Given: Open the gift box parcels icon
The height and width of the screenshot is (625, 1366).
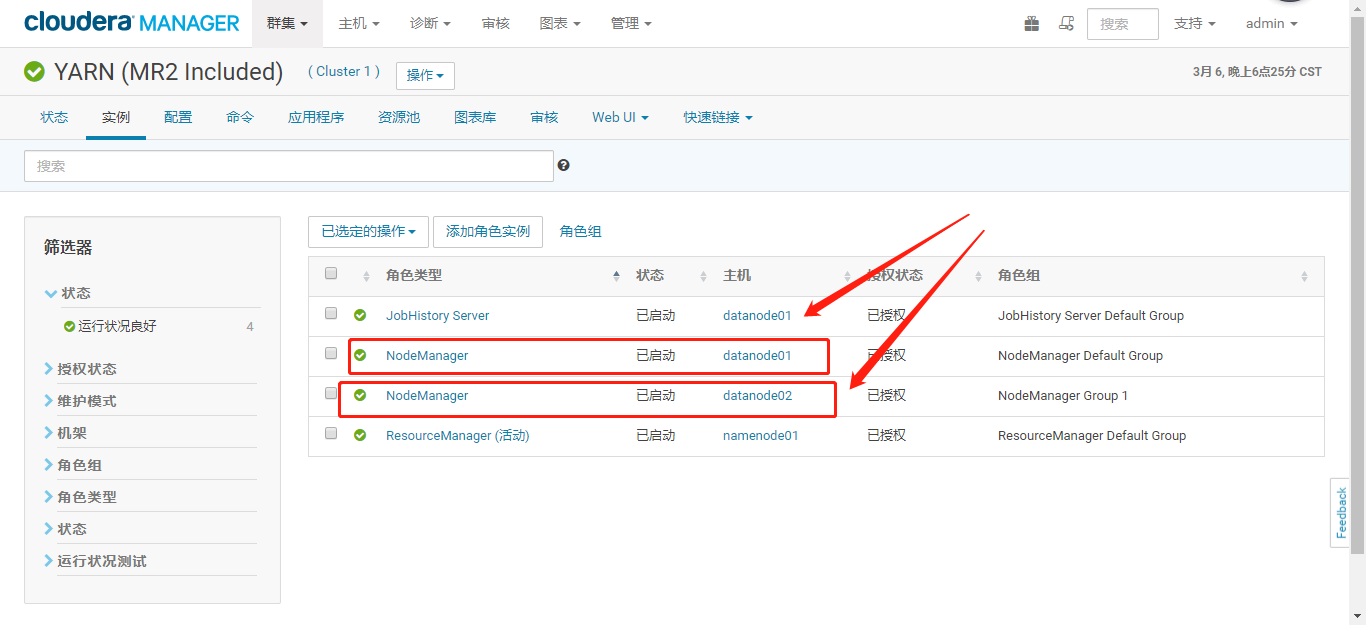Looking at the screenshot, I should coord(1032,23).
